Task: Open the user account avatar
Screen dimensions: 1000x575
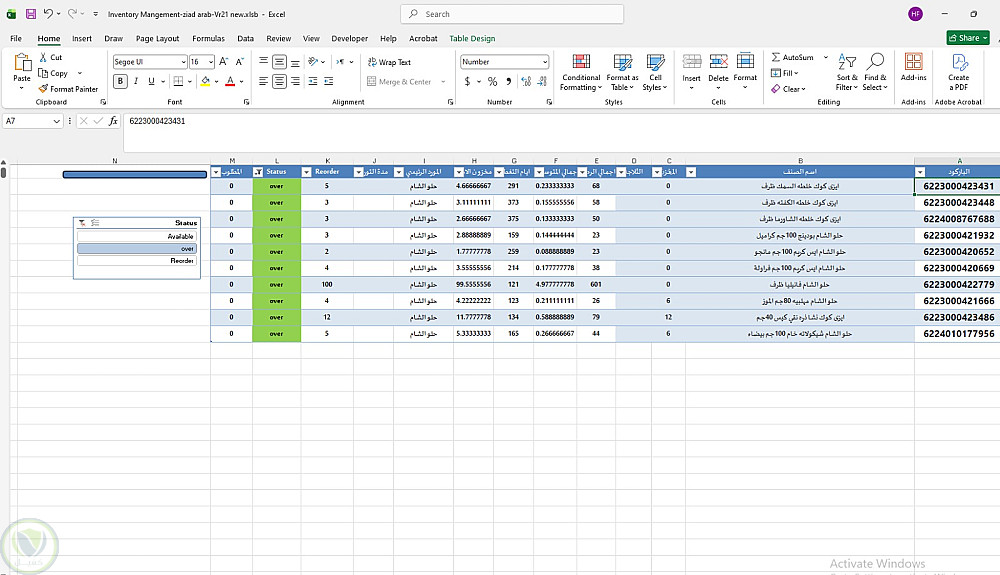Action: coord(915,13)
